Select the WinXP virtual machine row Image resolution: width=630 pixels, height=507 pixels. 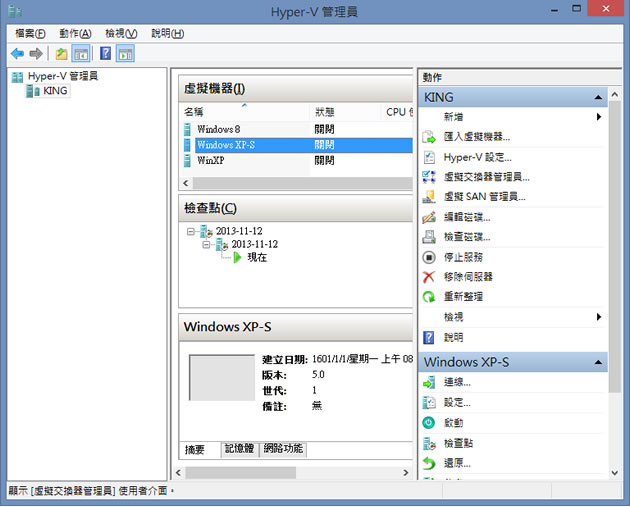click(x=298, y=161)
